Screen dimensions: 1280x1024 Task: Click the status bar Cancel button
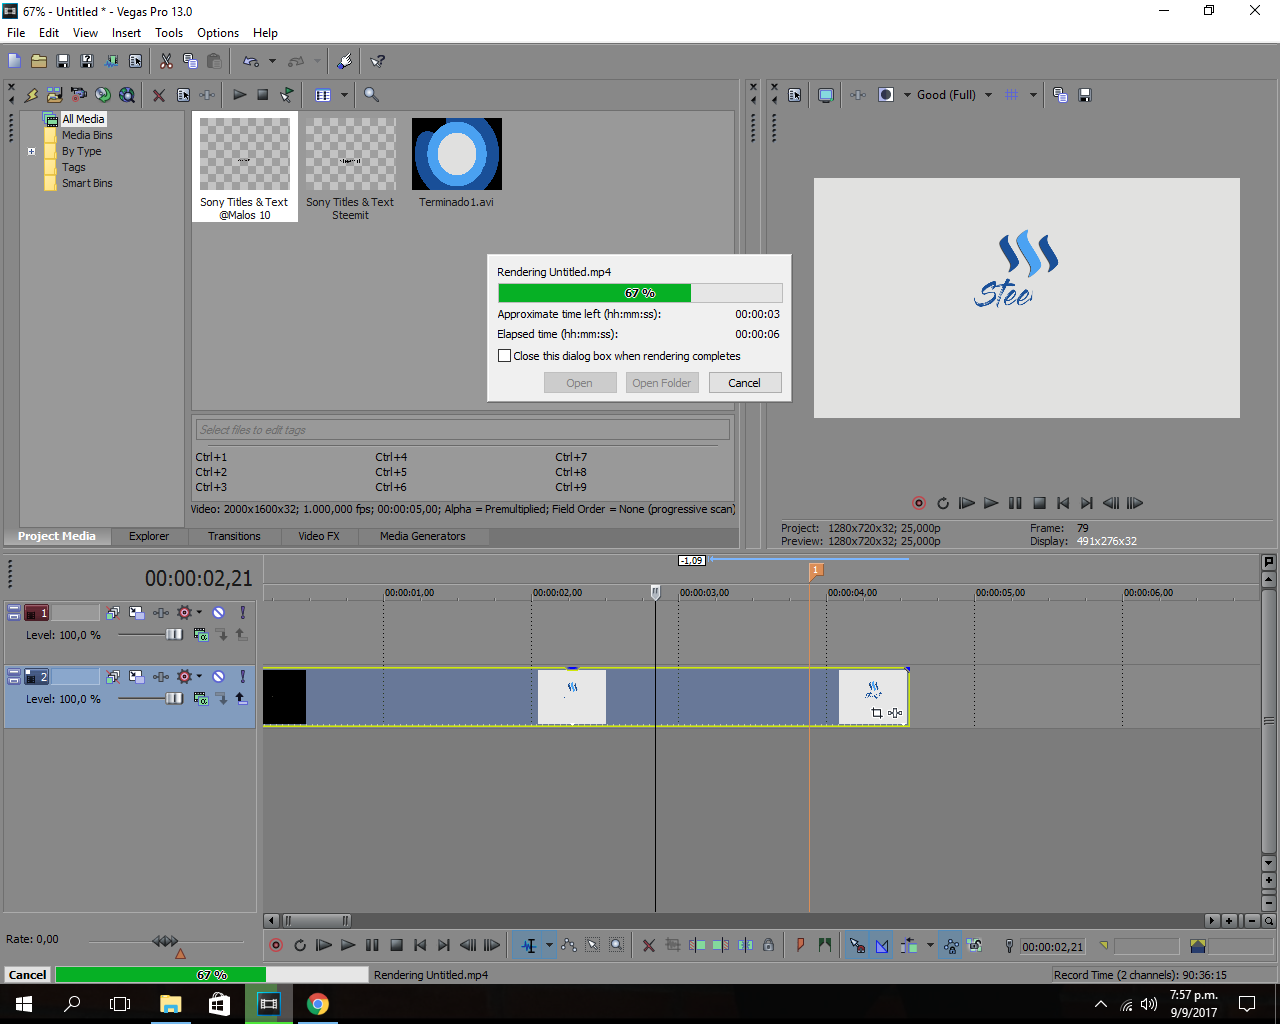[27, 975]
